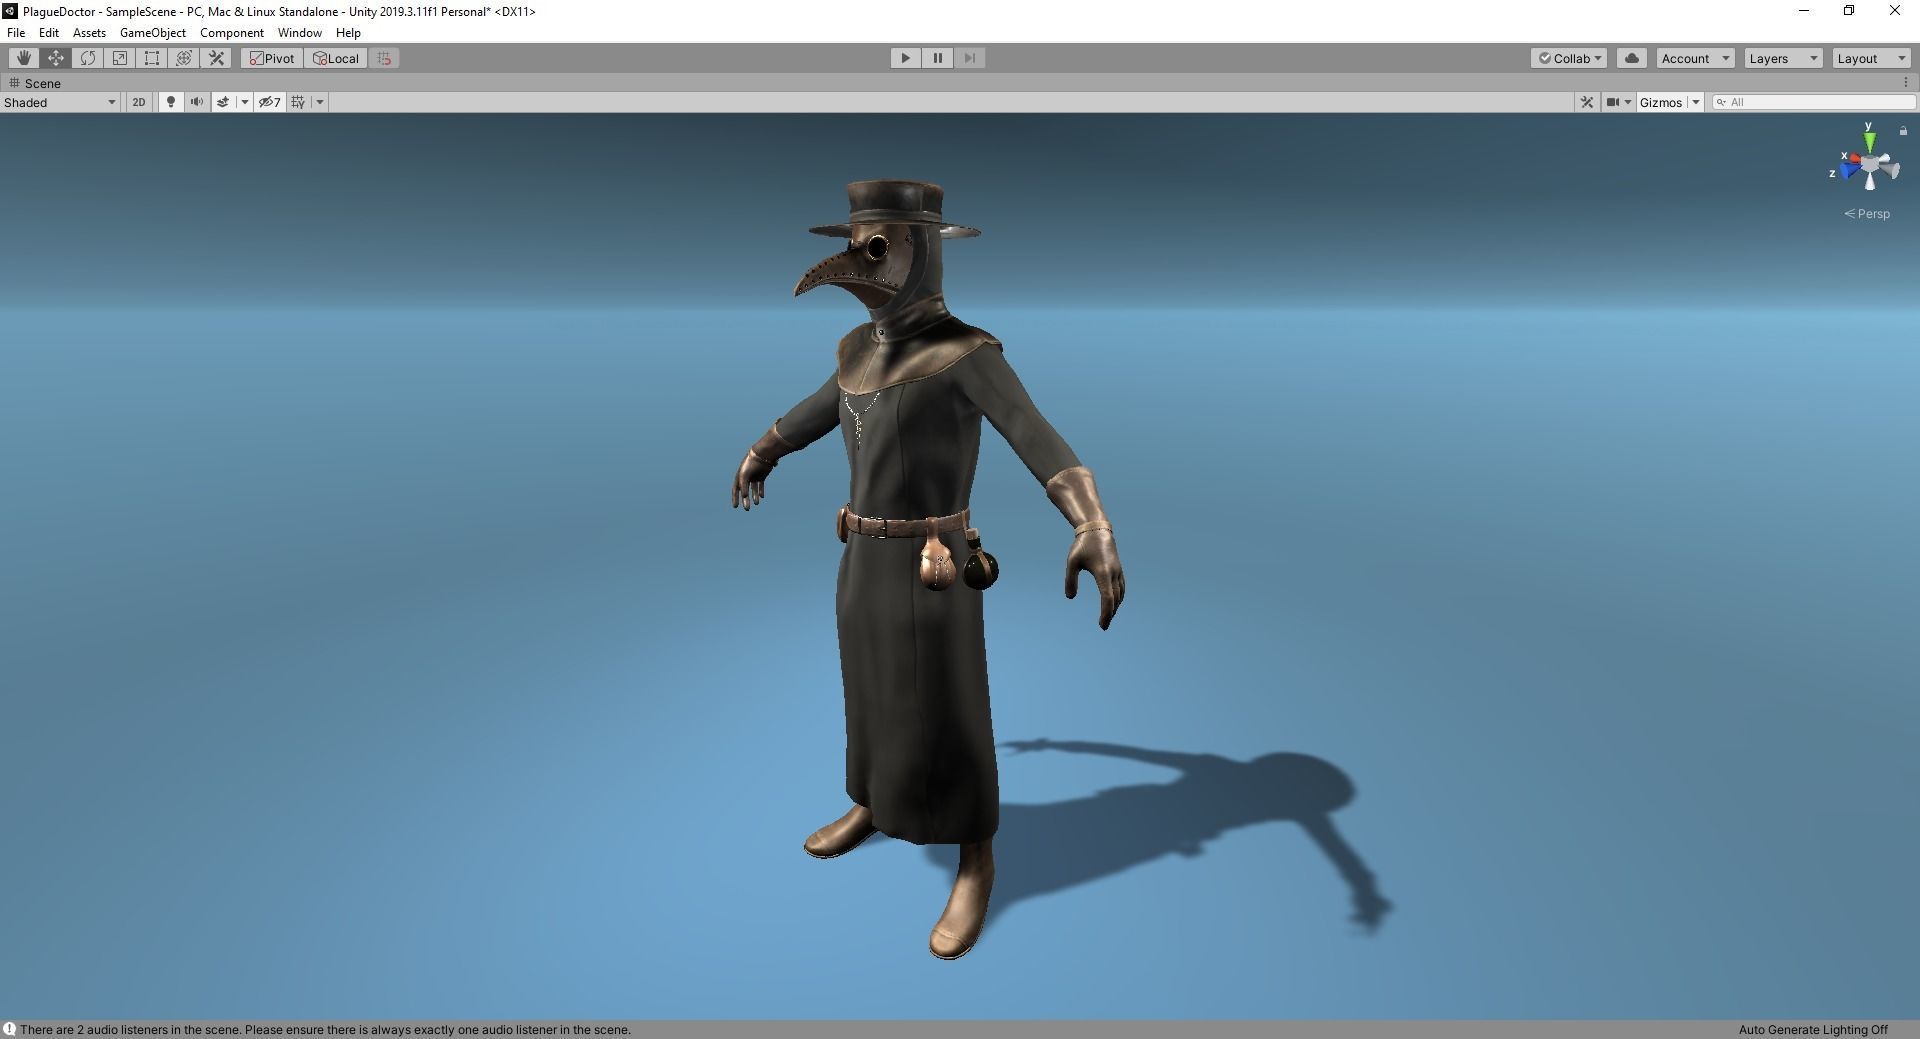The height and width of the screenshot is (1039, 1920).
Task: Toggle 2D scene view mode
Action: tap(139, 102)
